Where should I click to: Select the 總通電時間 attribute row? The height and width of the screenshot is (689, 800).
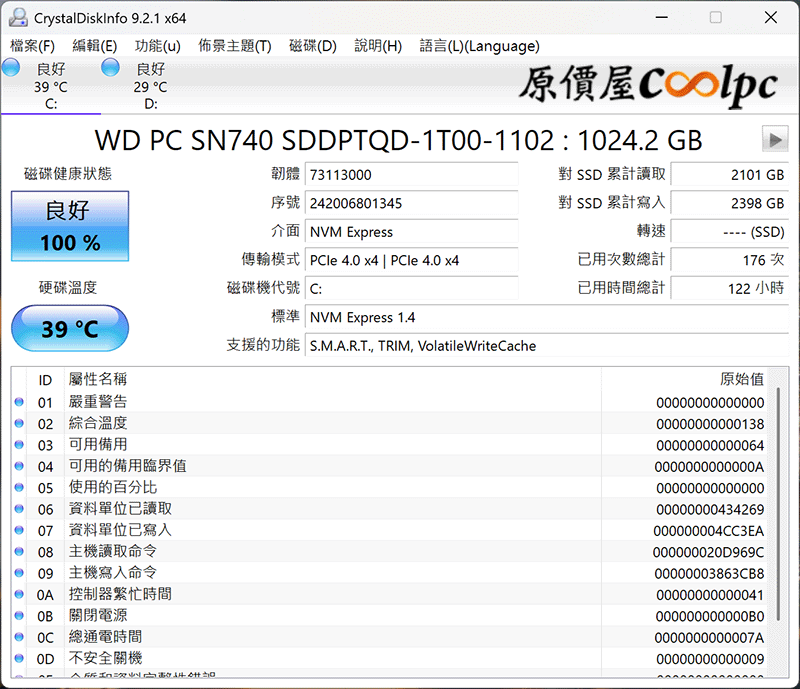(390, 638)
